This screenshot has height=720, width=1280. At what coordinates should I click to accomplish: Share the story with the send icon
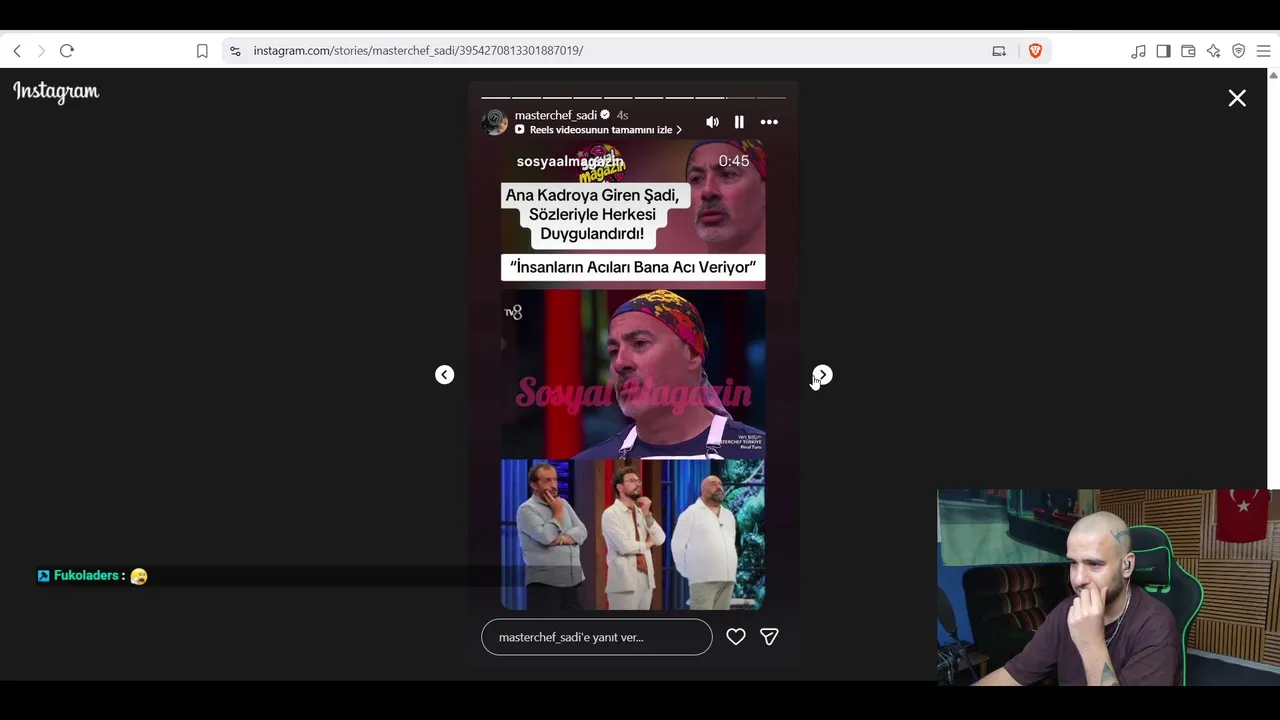(769, 637)
